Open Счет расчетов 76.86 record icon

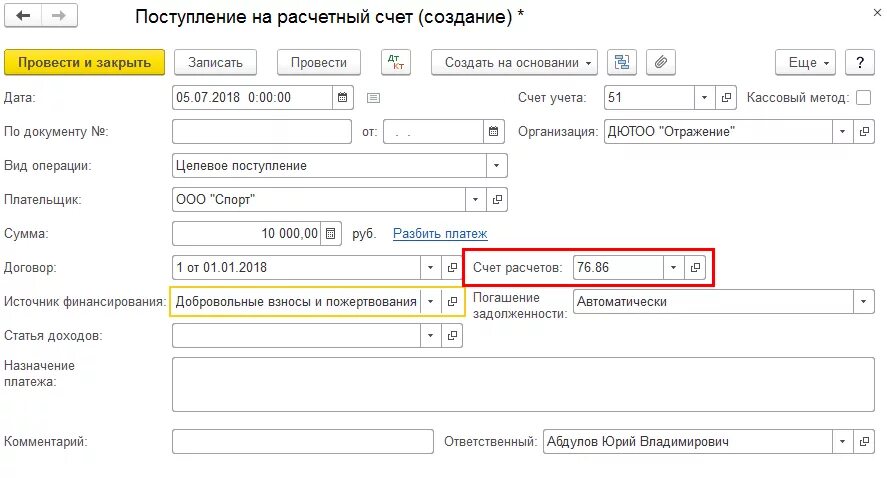[x=695, y=267]
